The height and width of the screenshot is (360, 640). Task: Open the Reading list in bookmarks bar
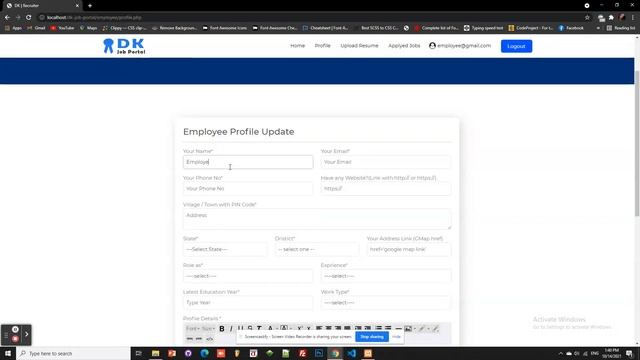pos(621,28)
